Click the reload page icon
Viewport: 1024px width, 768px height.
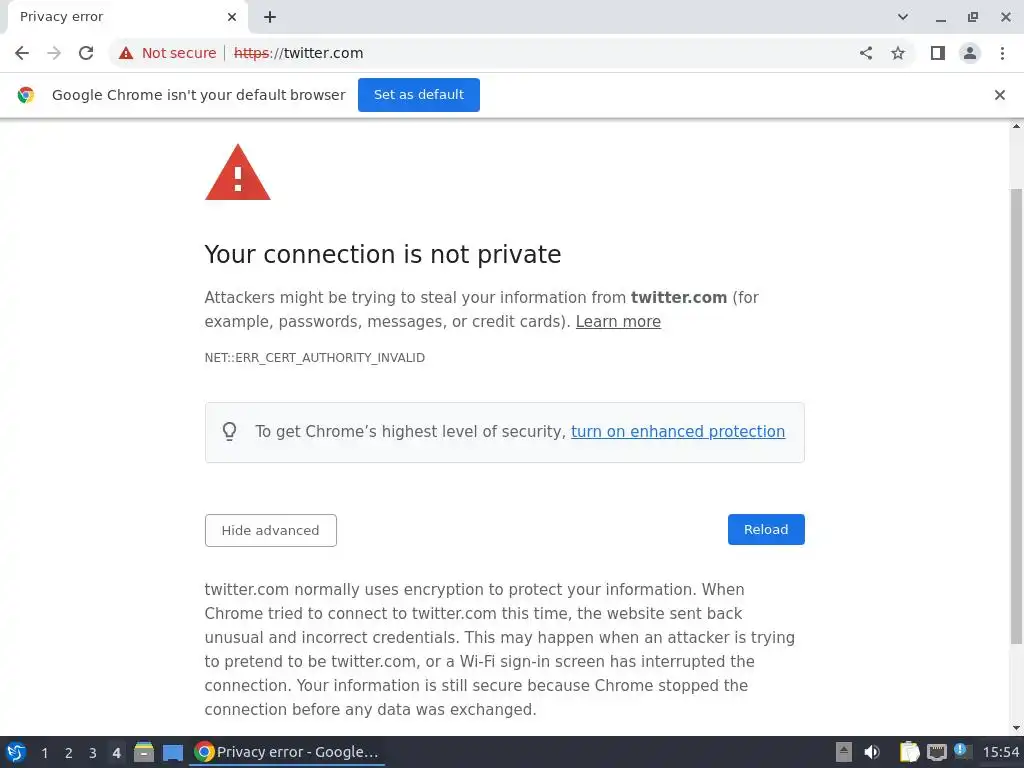tap(86, 53)
